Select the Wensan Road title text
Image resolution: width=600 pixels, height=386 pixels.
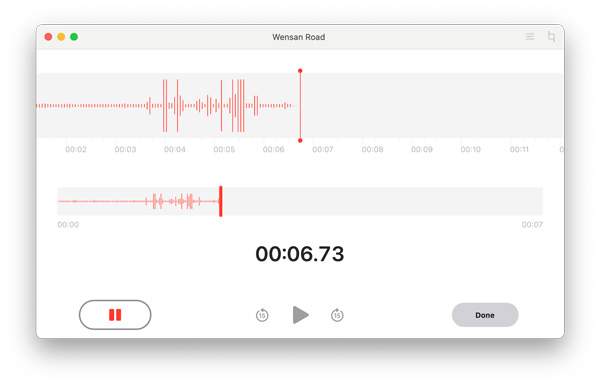point(298,37)
